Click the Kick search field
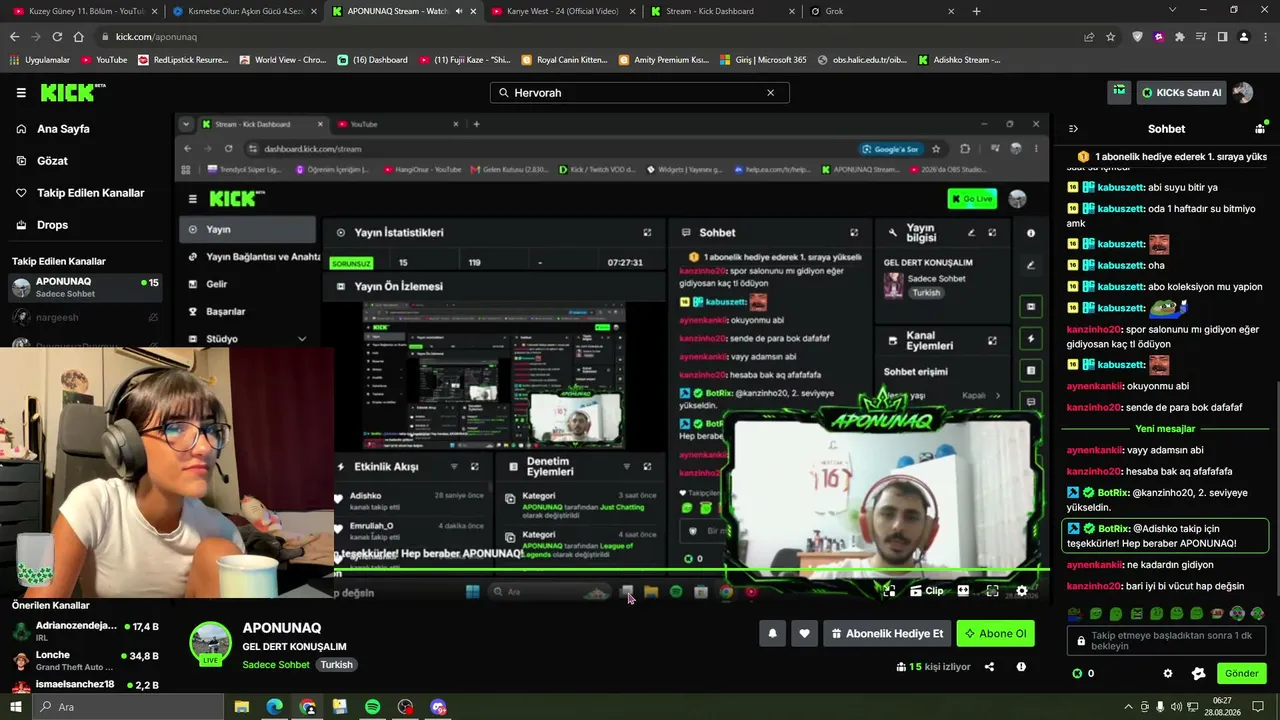The image size is (1280, 720). coord(639,93)
